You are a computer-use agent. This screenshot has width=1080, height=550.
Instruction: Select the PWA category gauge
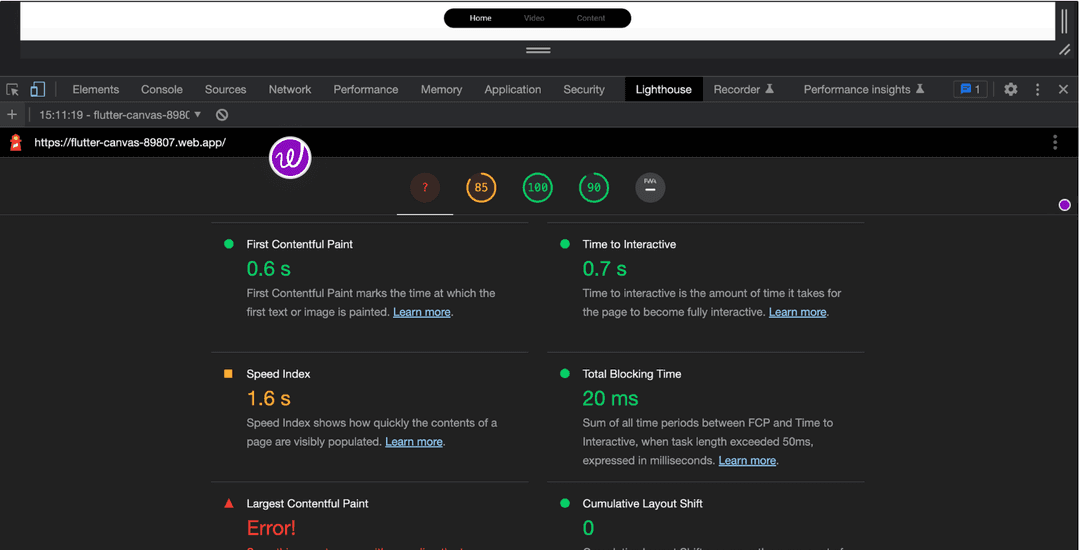(650, 187)
